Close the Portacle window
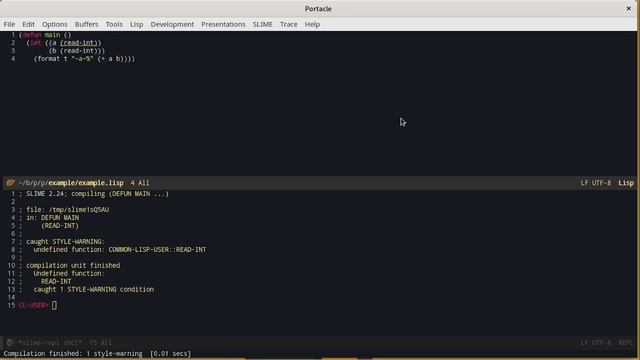 pyautogui.click(x=629, y=9)
